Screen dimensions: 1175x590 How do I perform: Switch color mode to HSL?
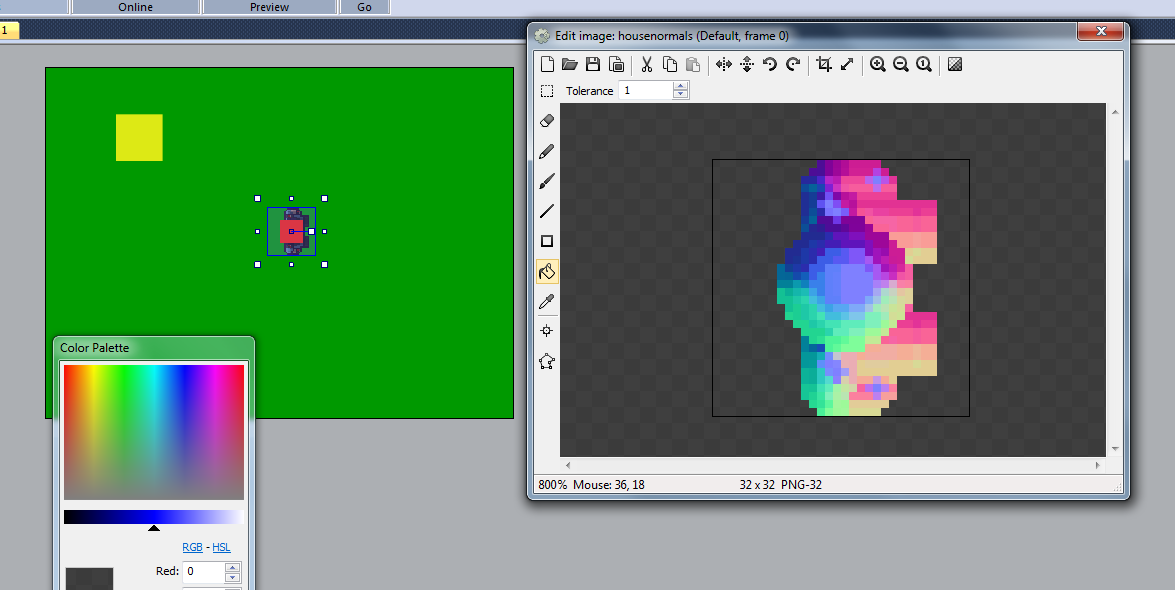coord(221,547)
